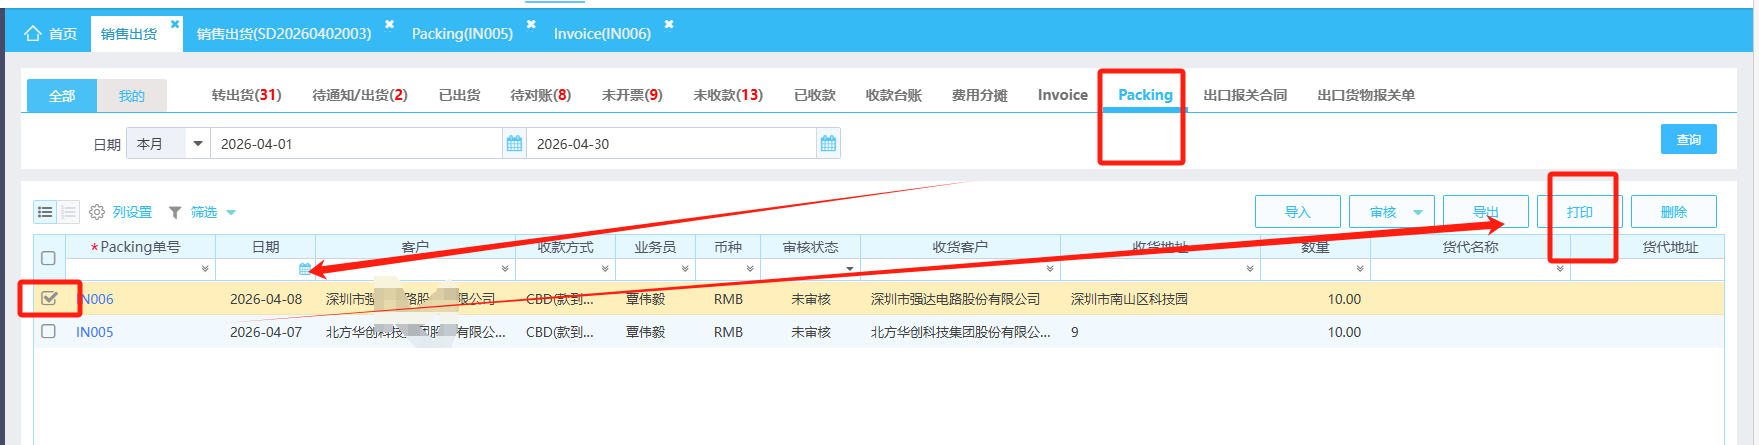
Task: Expand the 本月 date range dropdown
Action: [198, 144]
